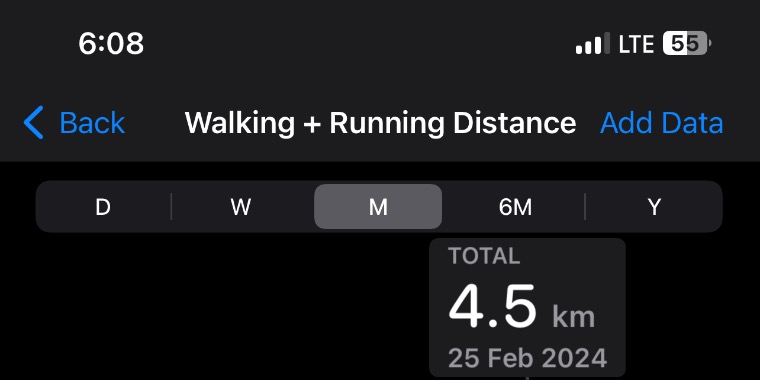
Task: Tap the TOTAL callout card background
Action: pos(527,308)
